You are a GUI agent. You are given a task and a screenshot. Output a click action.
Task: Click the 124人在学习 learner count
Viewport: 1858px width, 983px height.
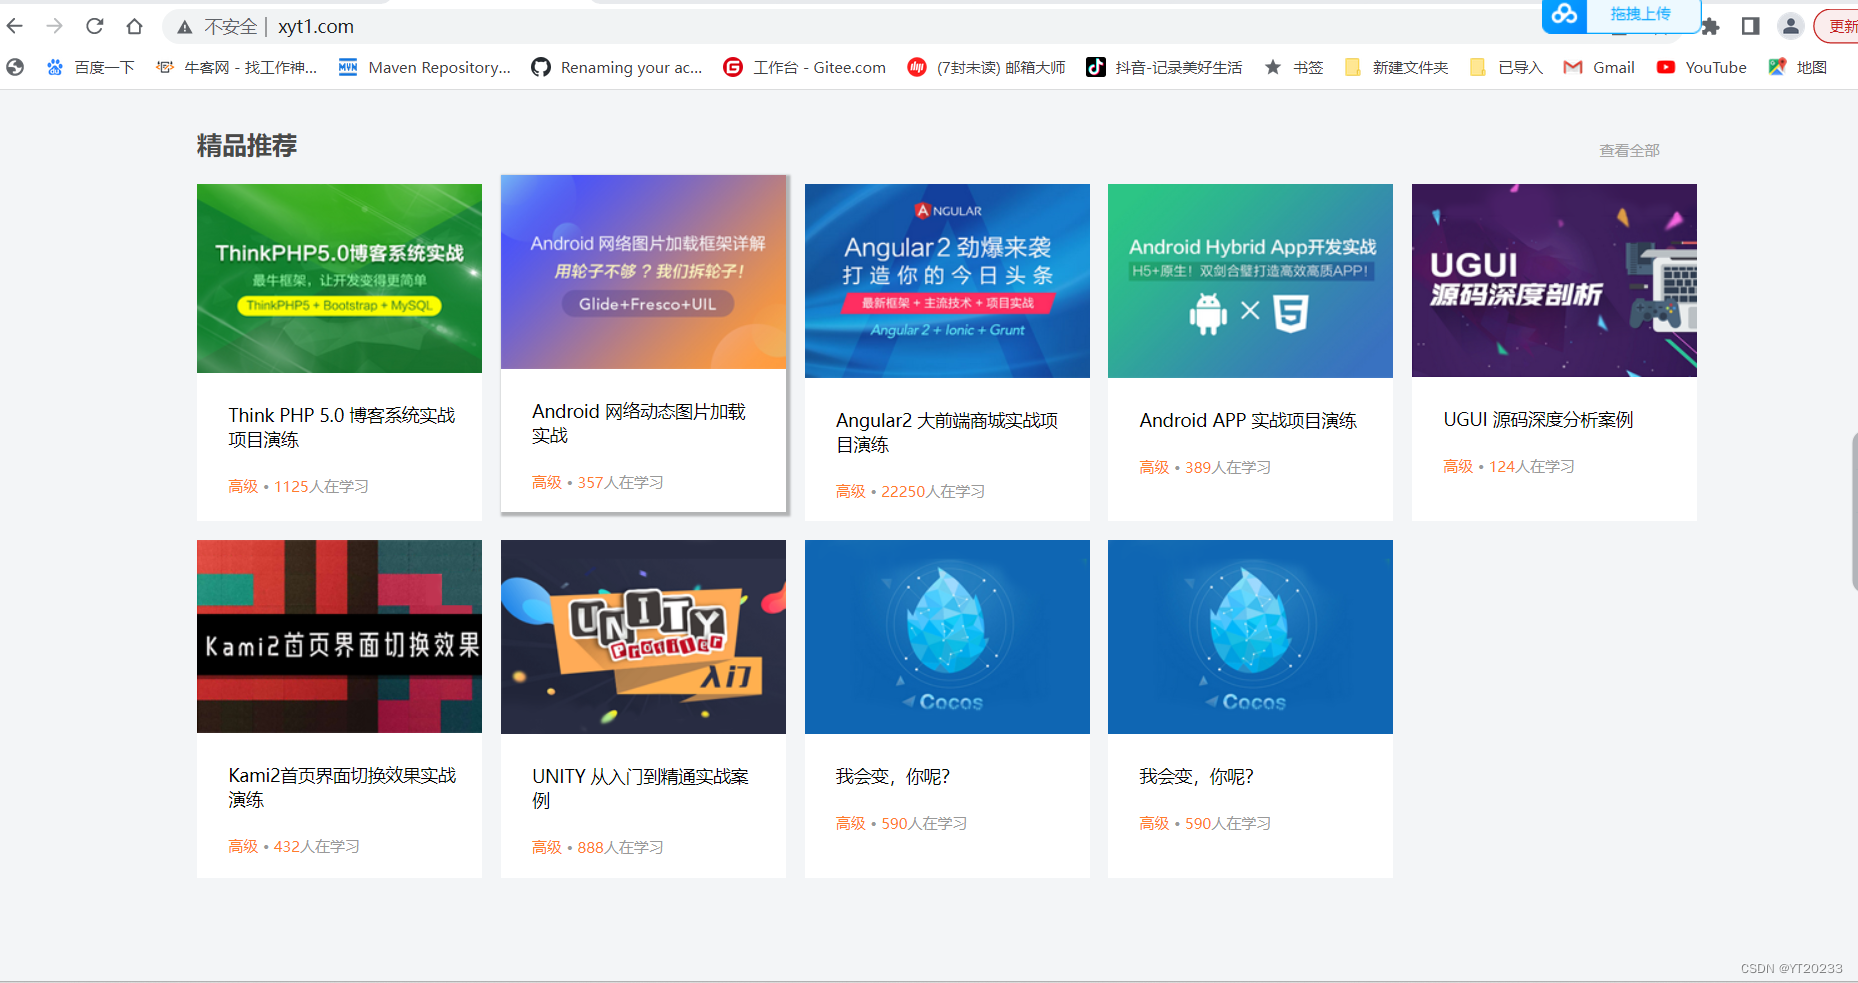1532,466
